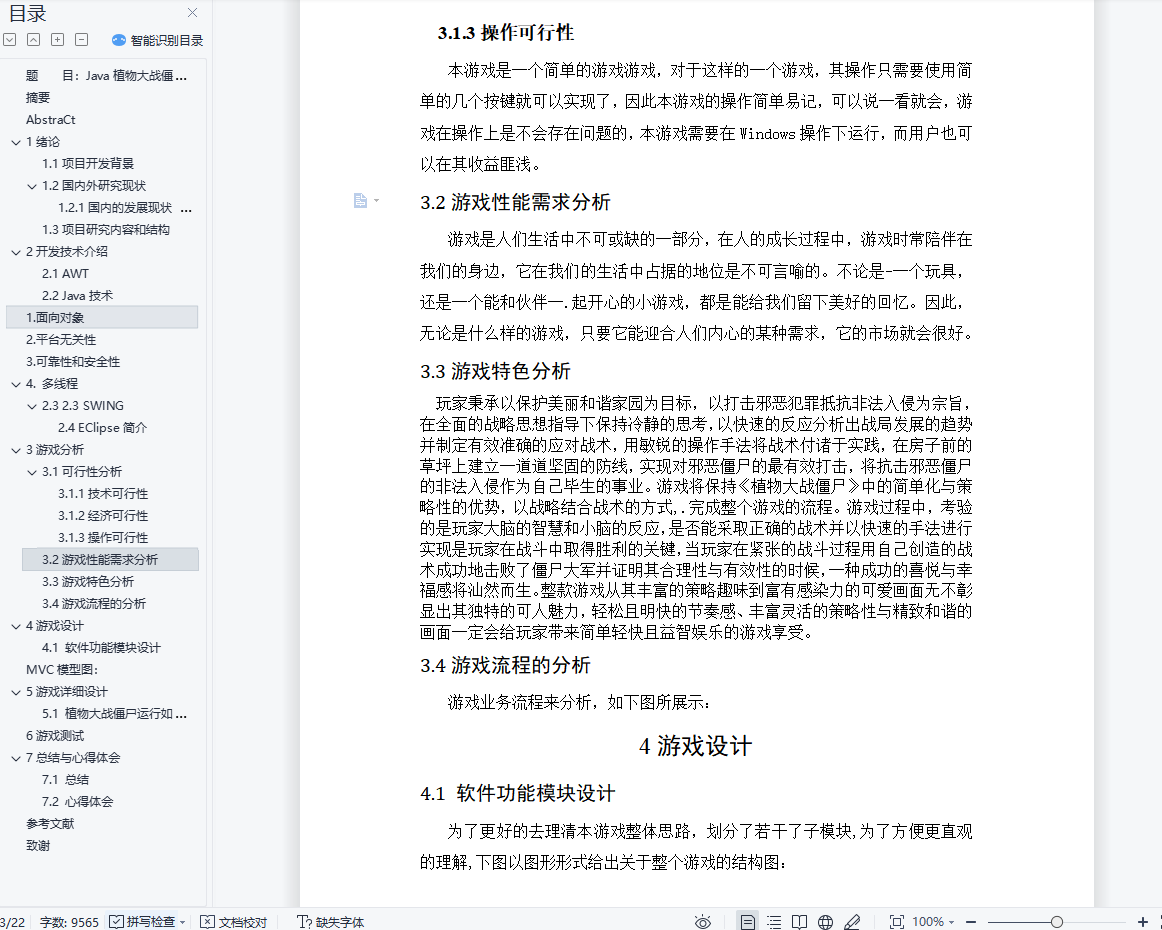The image size is (1162, 930).
Task: Open the dropdown arrow next to paragraph icon
Action: tap(376, 200)
